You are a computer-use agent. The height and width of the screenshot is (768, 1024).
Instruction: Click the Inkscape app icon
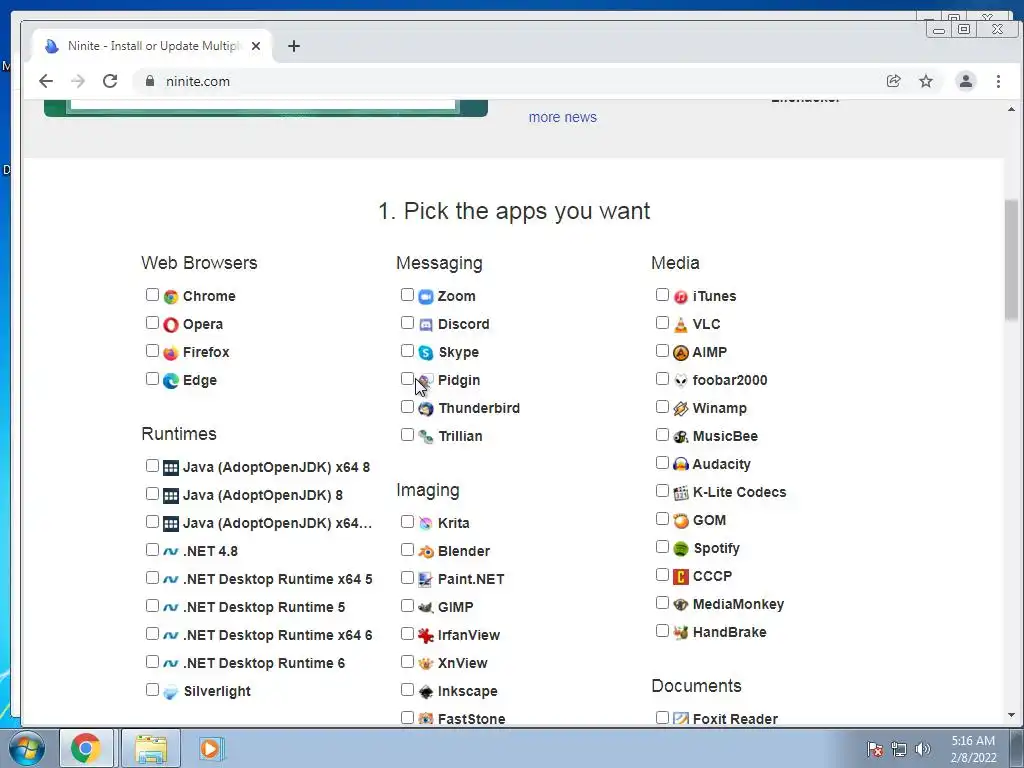tap(426, 692)
